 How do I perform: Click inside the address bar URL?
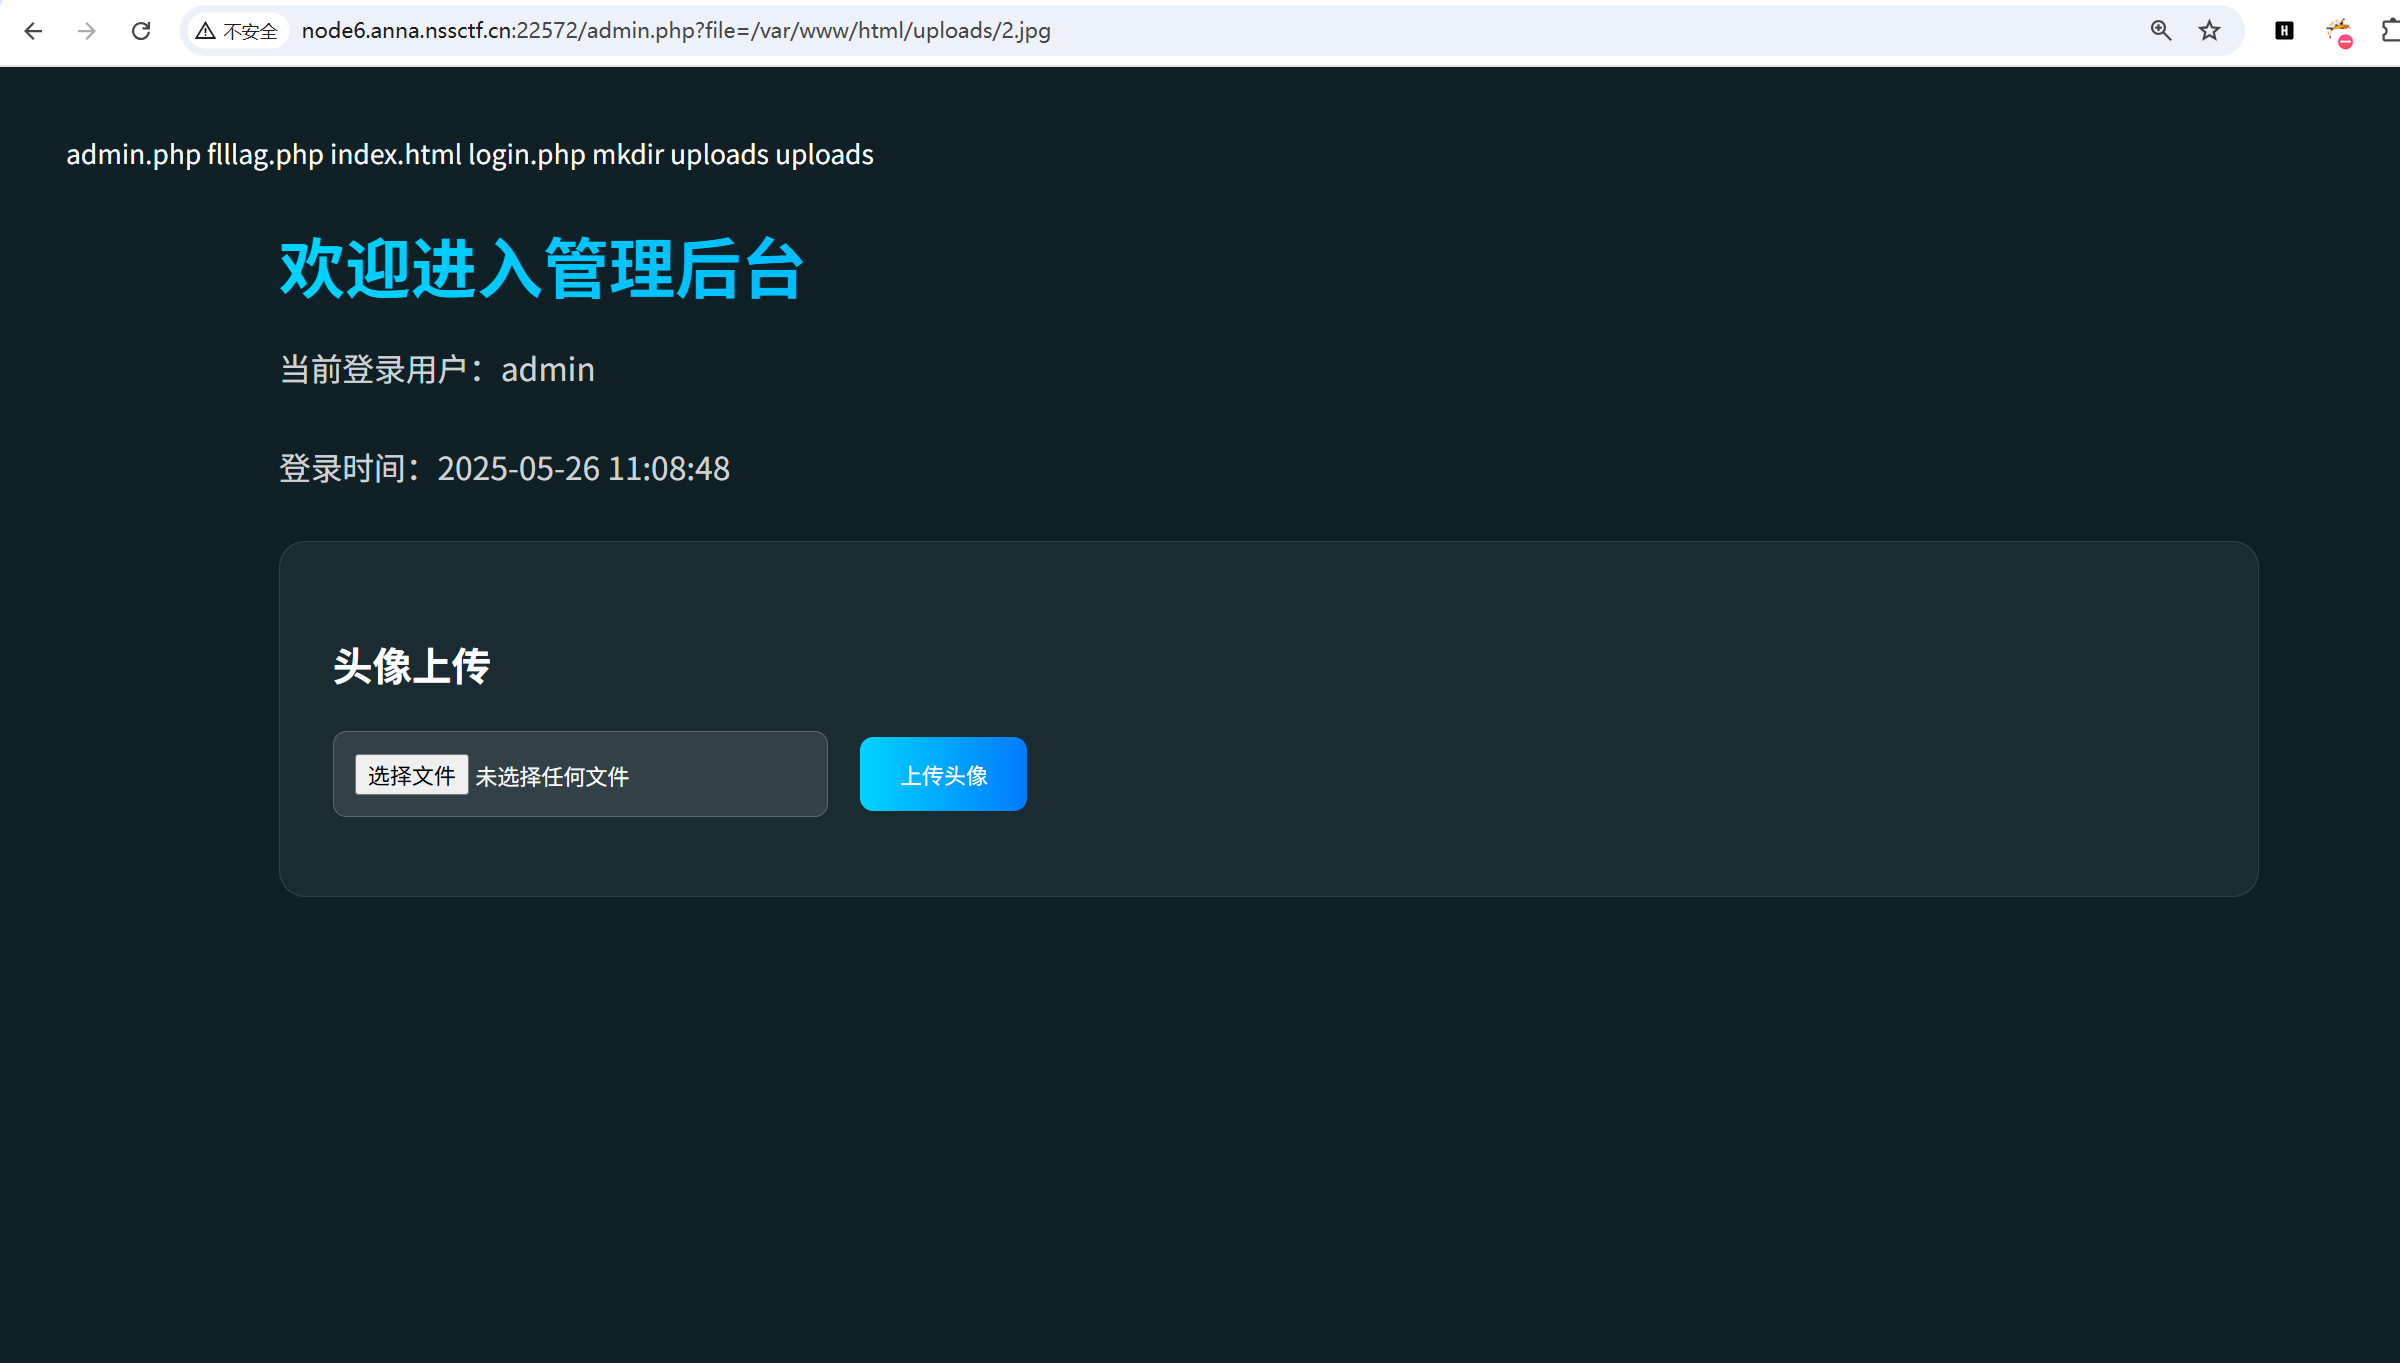(675, 31)
